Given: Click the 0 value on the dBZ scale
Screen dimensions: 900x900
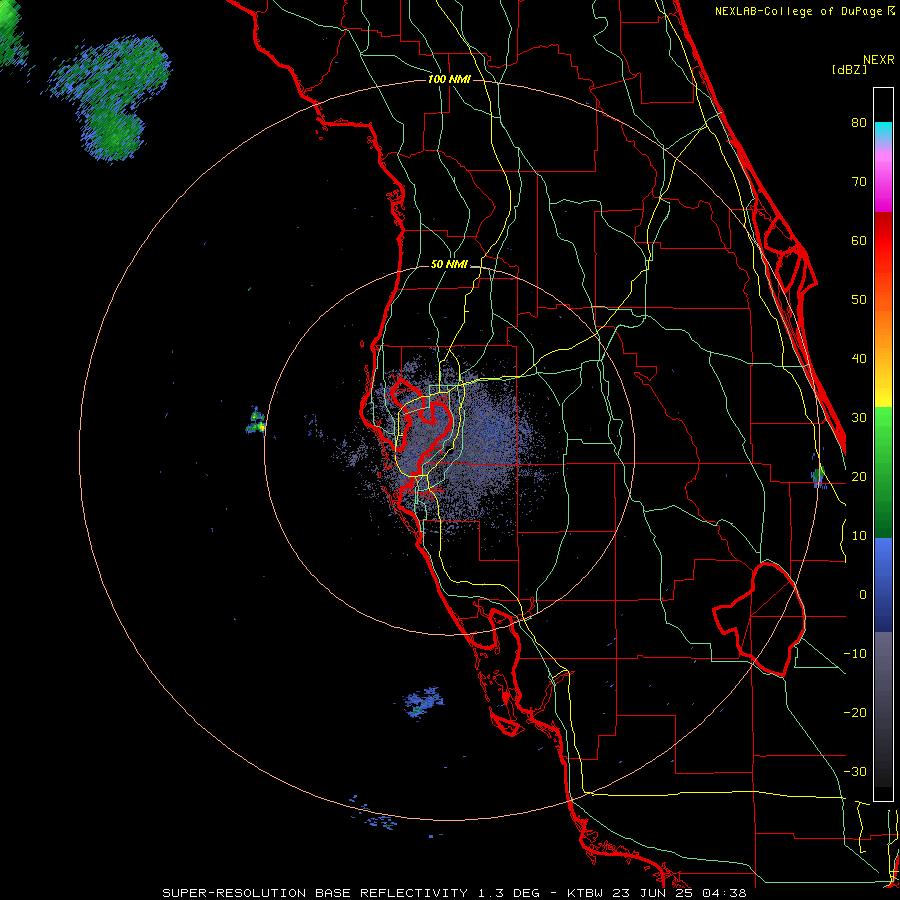Looking at the screenshot, I should click(863, 595).
